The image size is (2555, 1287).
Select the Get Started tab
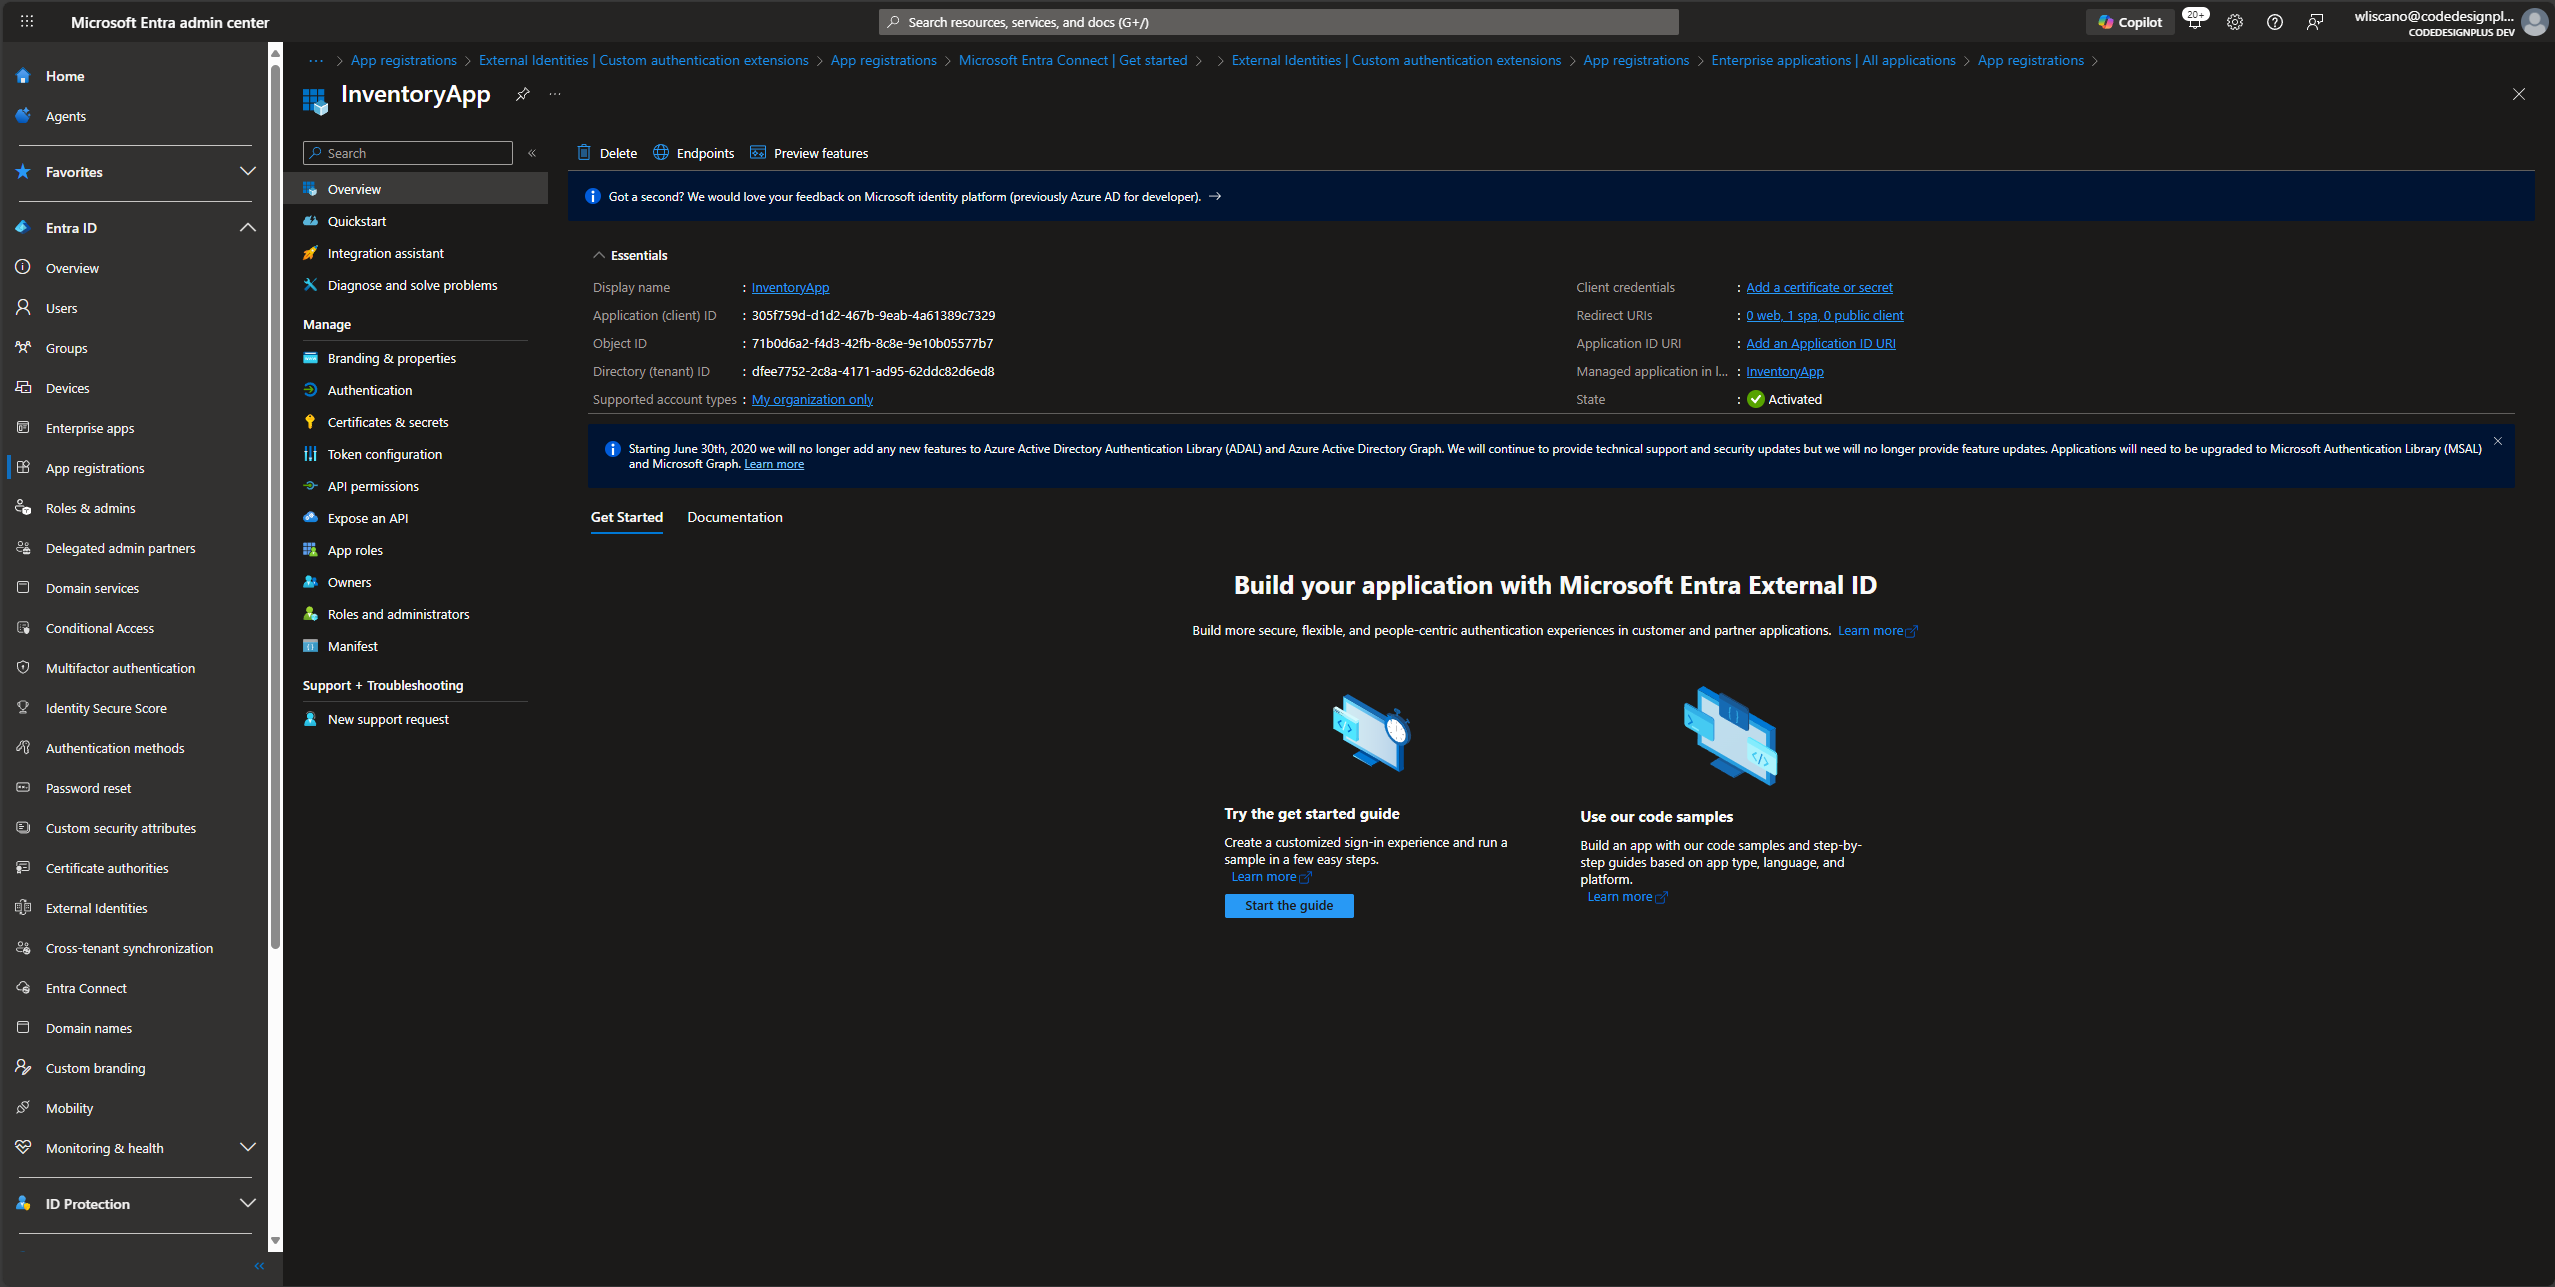(626, 517)
